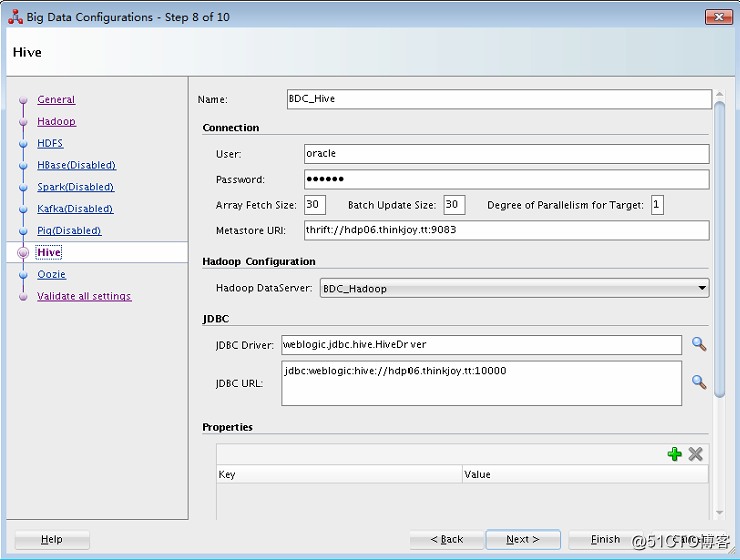The height and width of the screenshot is (560, 740).
Task: Delete a property with the gray X icon
Action: tap(695, 454)
